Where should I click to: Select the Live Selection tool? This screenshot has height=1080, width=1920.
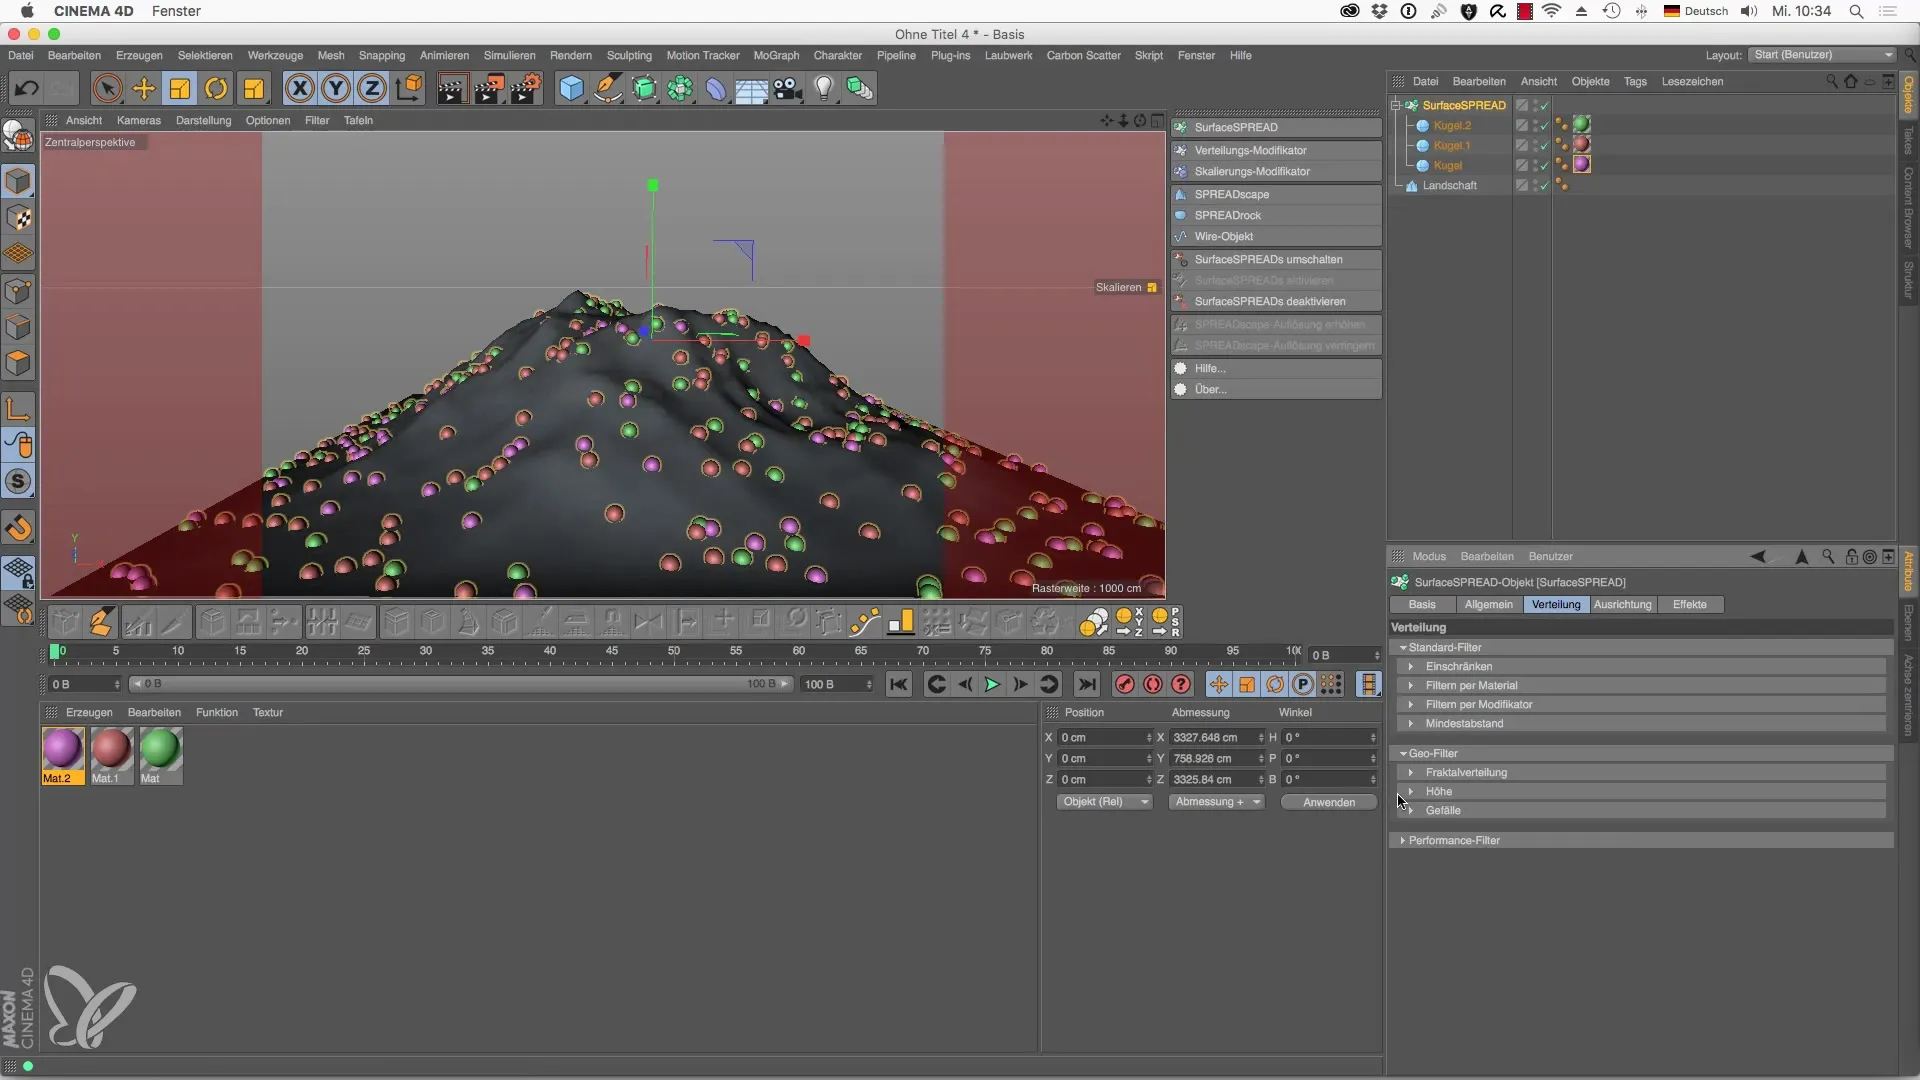click(x=107, y=89)
